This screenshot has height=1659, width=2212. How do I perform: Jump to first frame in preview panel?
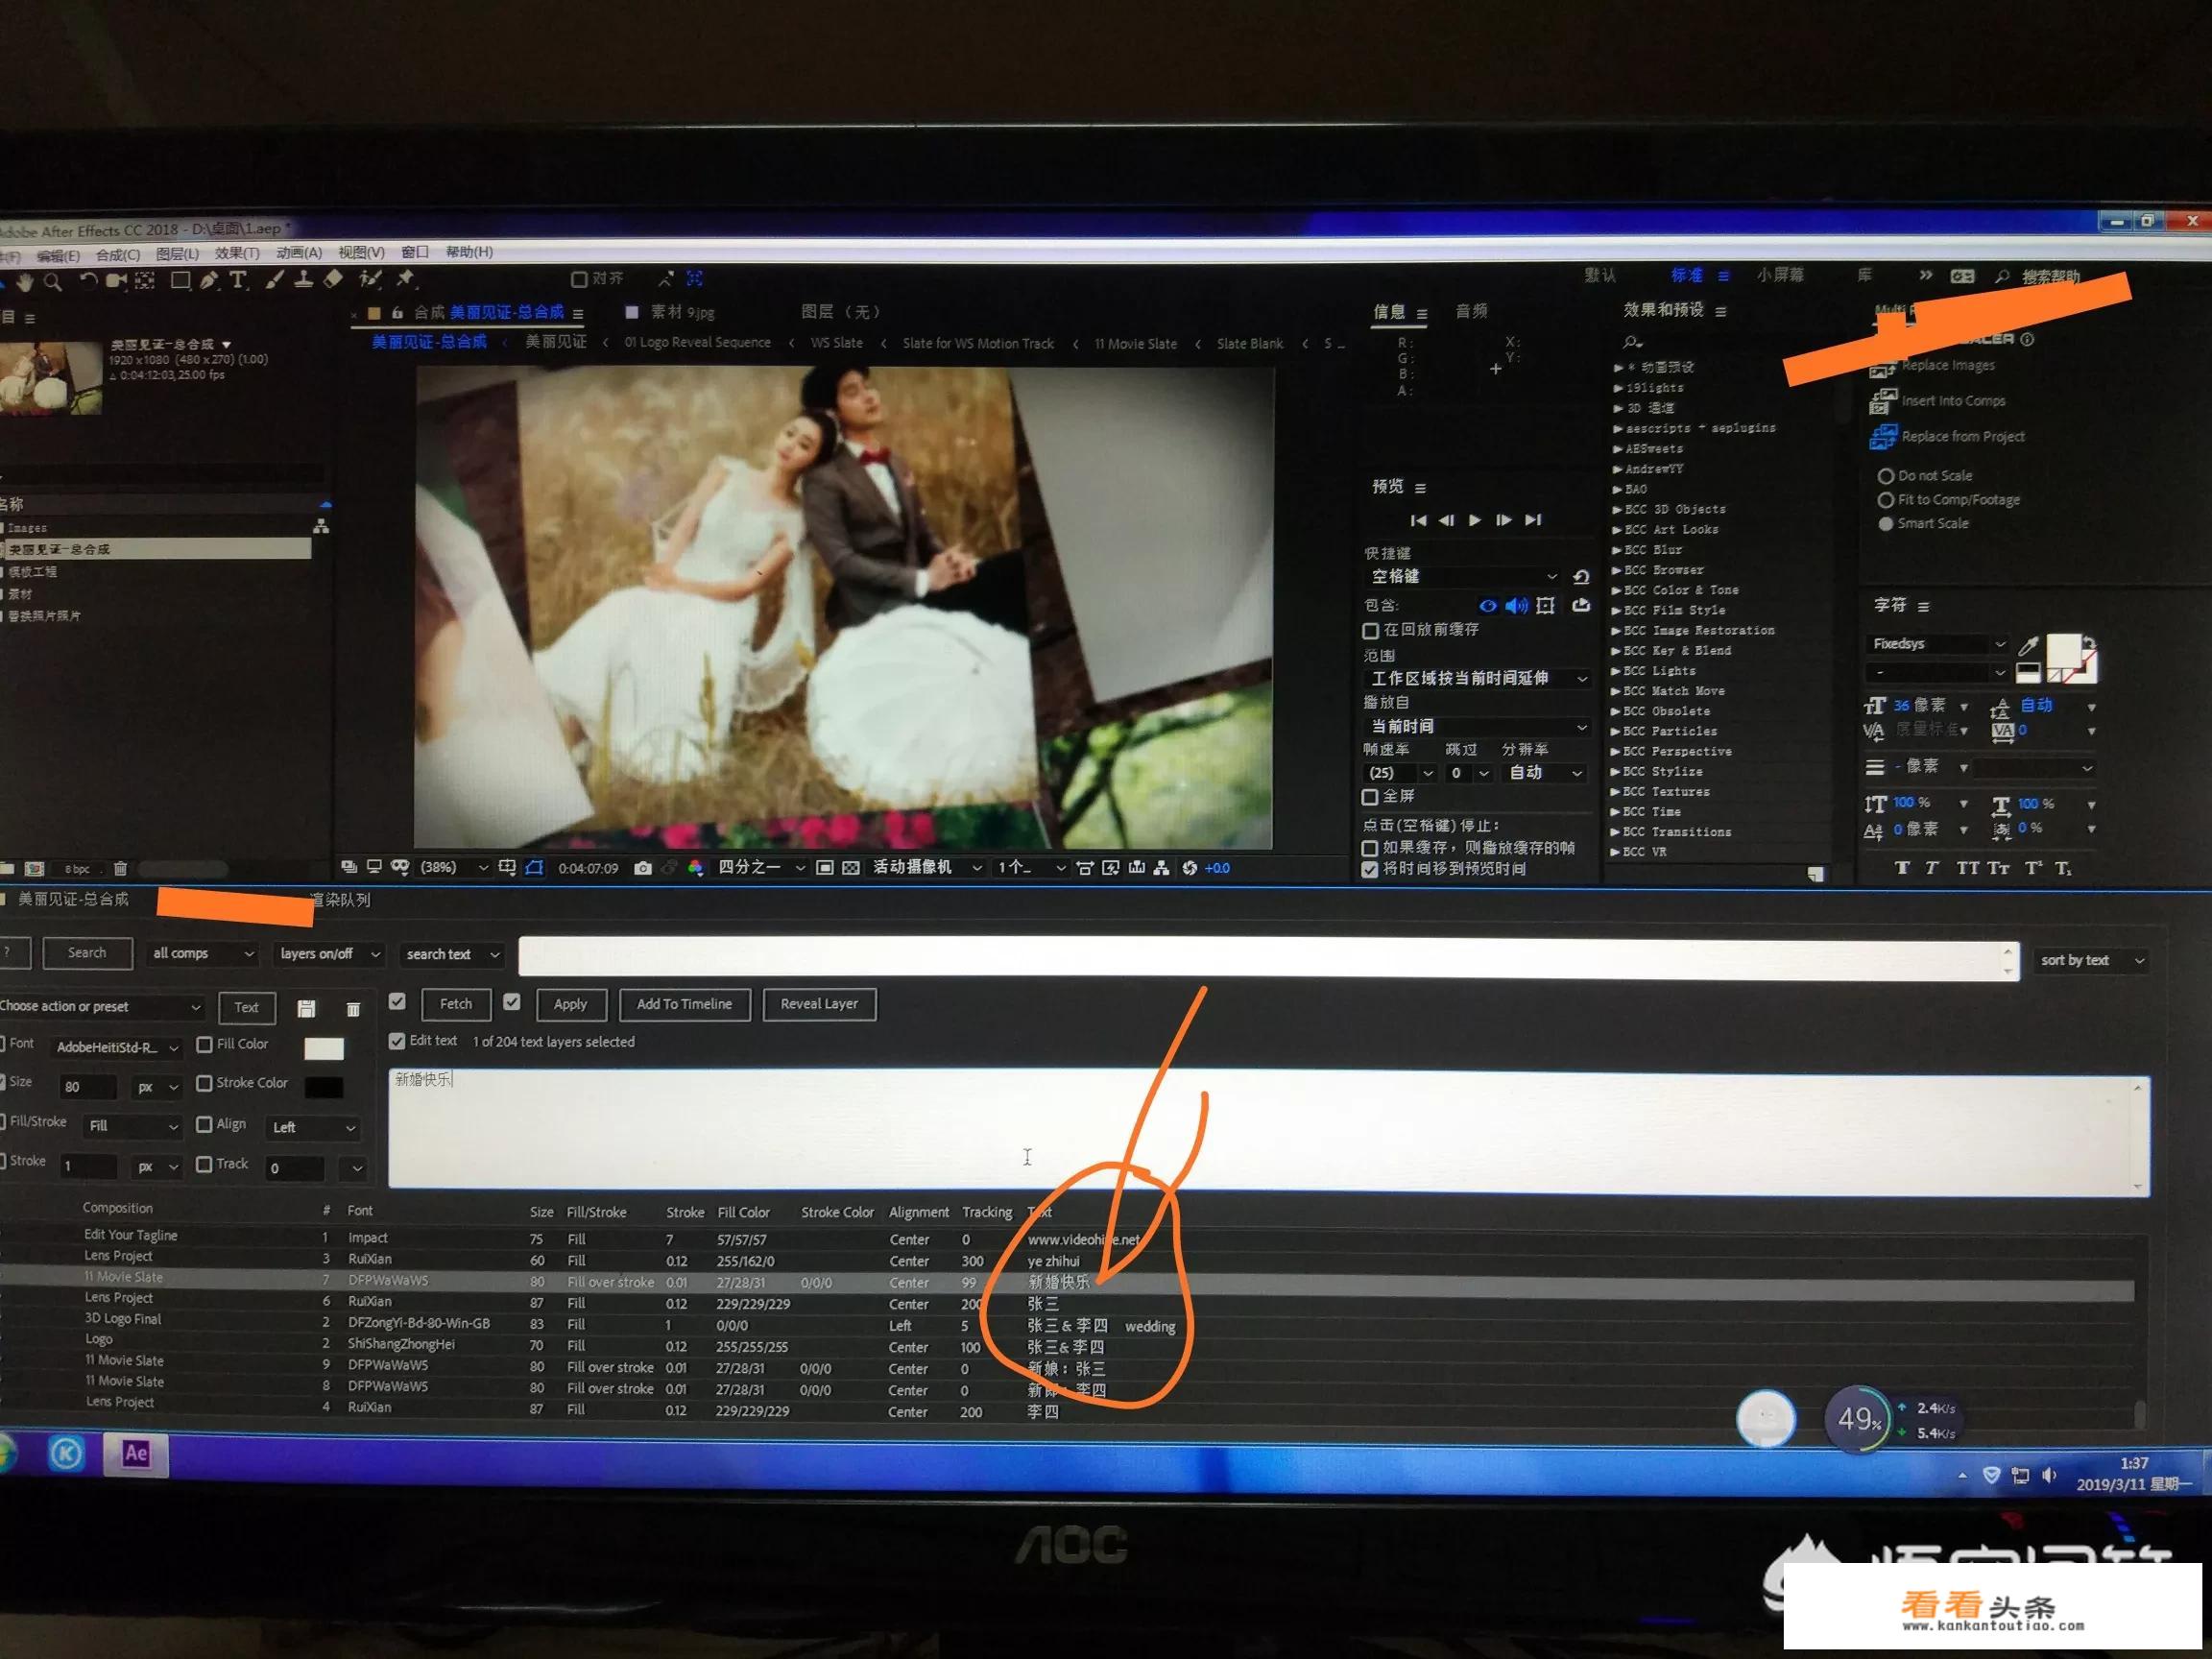[1418, 520]
